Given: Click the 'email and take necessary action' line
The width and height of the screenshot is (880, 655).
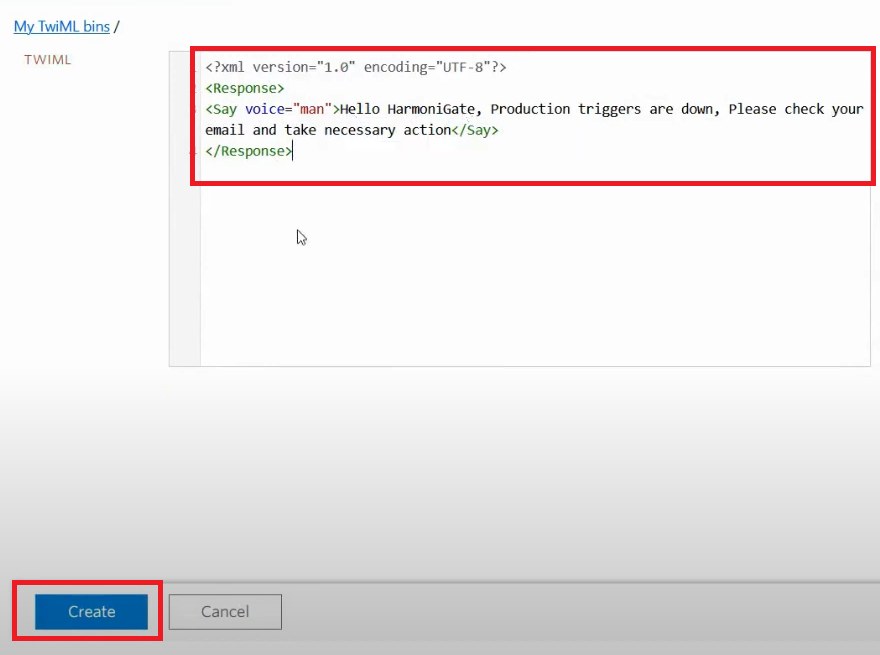Looking at the screenshot, I should (x=352, y=130).
